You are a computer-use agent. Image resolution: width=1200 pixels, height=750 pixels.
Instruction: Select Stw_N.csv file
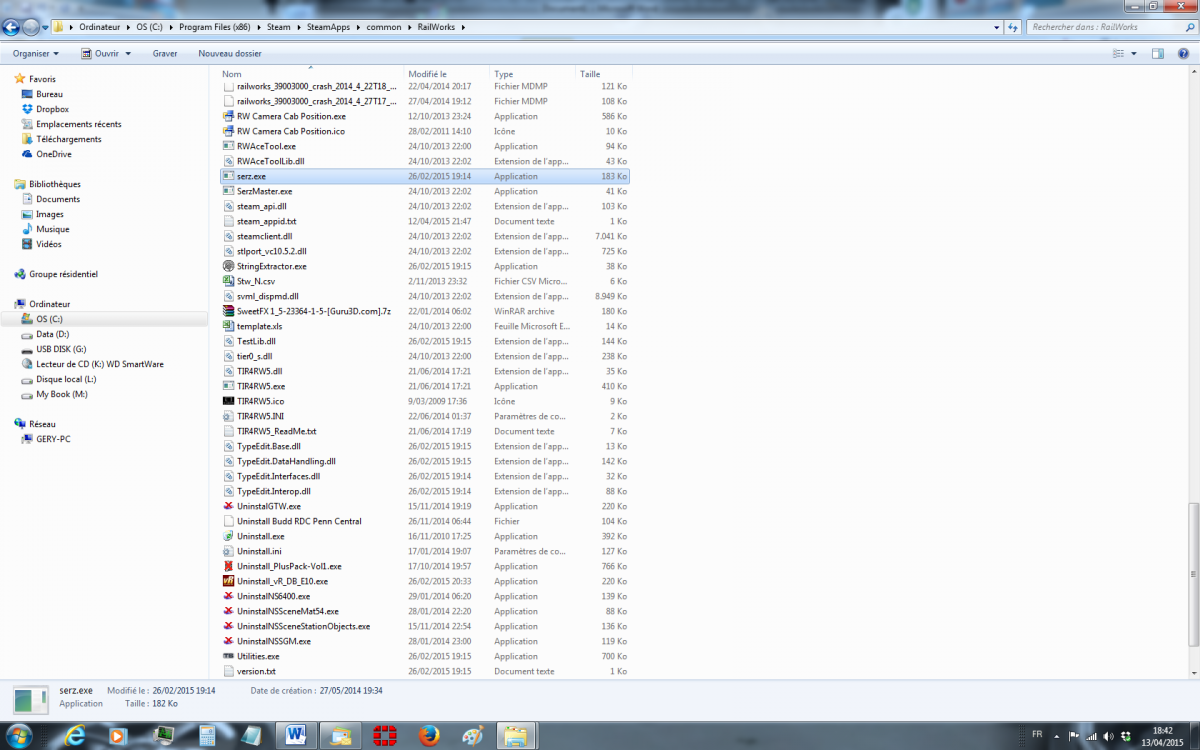pos(255,281)
